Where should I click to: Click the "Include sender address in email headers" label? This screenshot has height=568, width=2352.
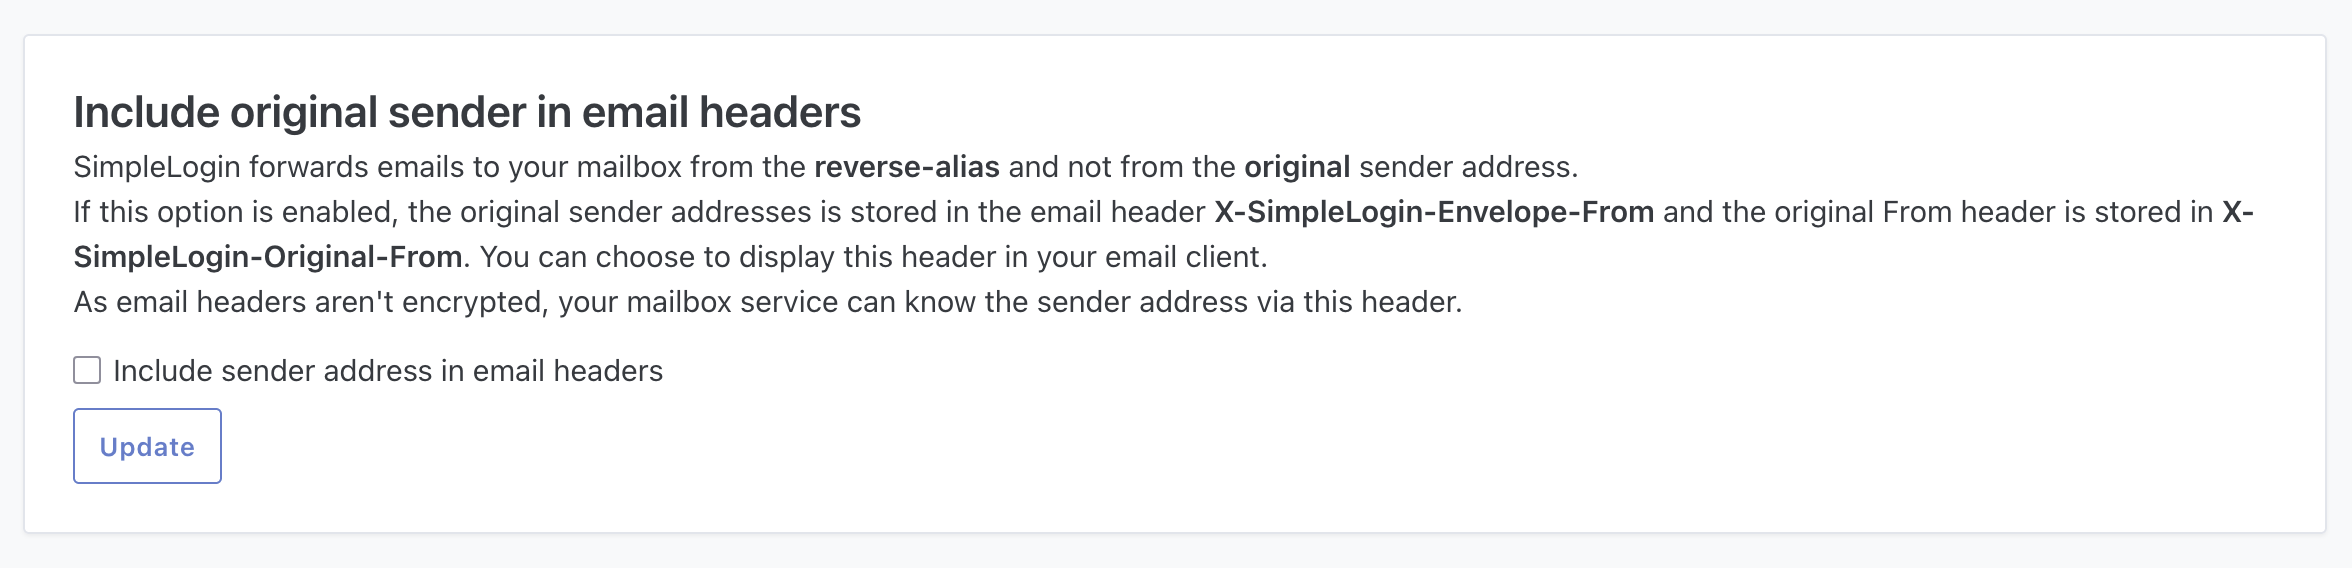point(388,371)
